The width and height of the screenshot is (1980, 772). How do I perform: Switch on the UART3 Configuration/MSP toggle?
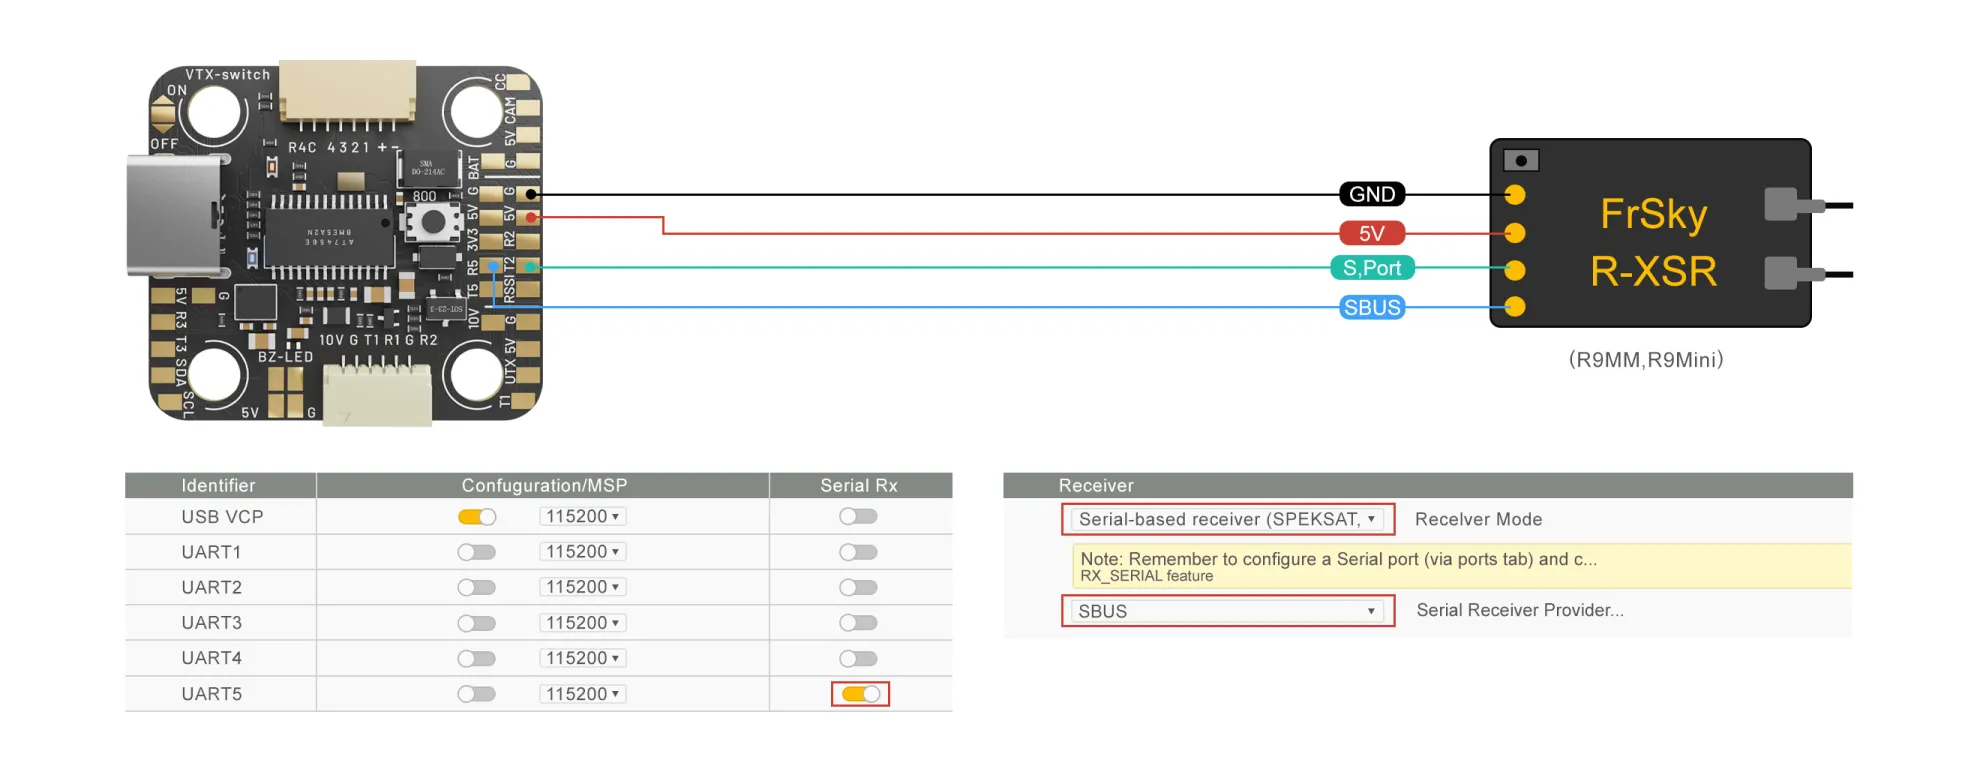[x=477, y=623]
